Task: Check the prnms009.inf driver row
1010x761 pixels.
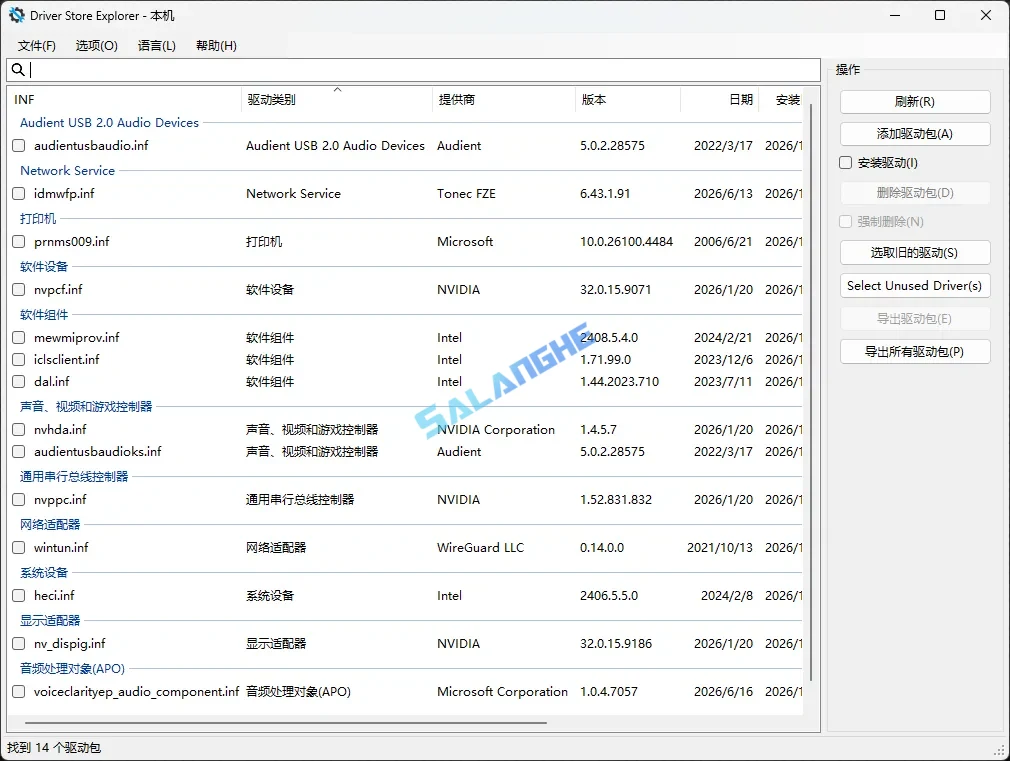Action: (x=19, y=242)
